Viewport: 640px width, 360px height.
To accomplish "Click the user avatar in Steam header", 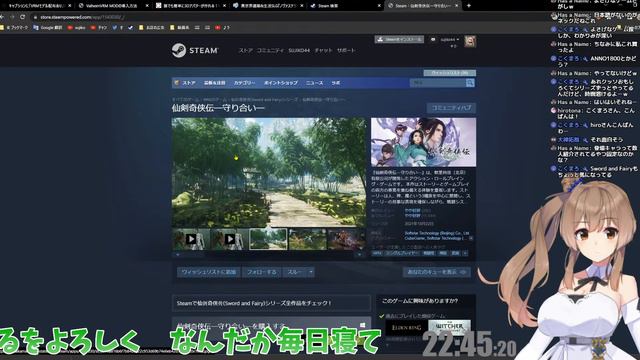I will 470,41.
